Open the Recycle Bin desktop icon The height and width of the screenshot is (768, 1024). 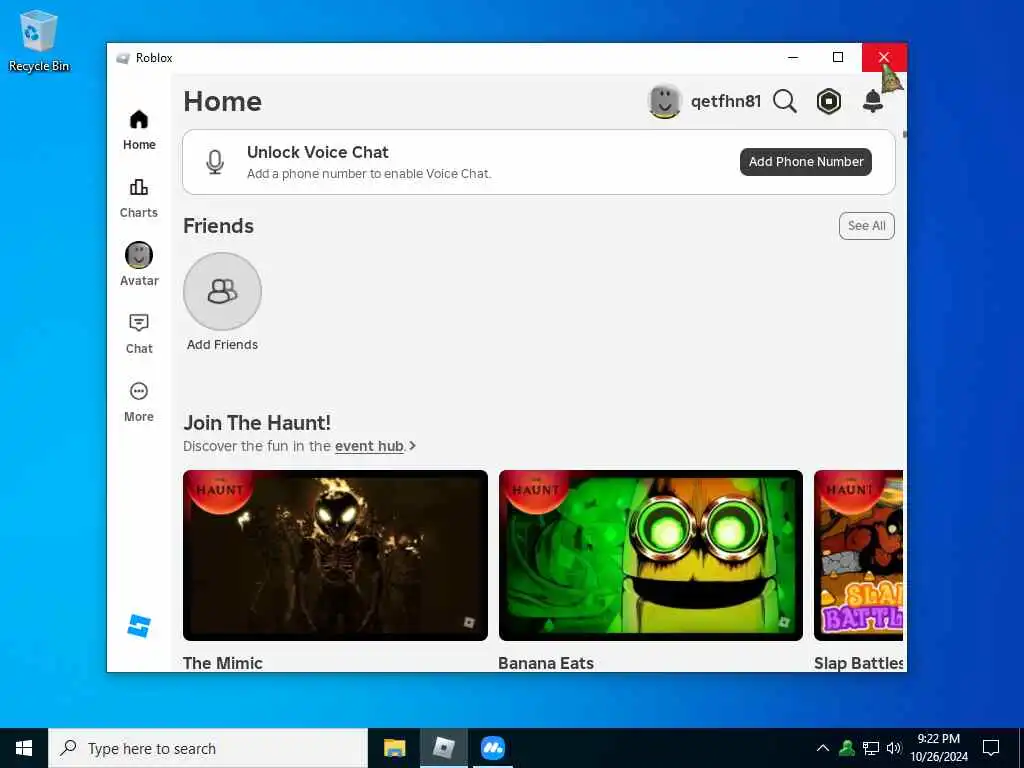tap(39, 40)
